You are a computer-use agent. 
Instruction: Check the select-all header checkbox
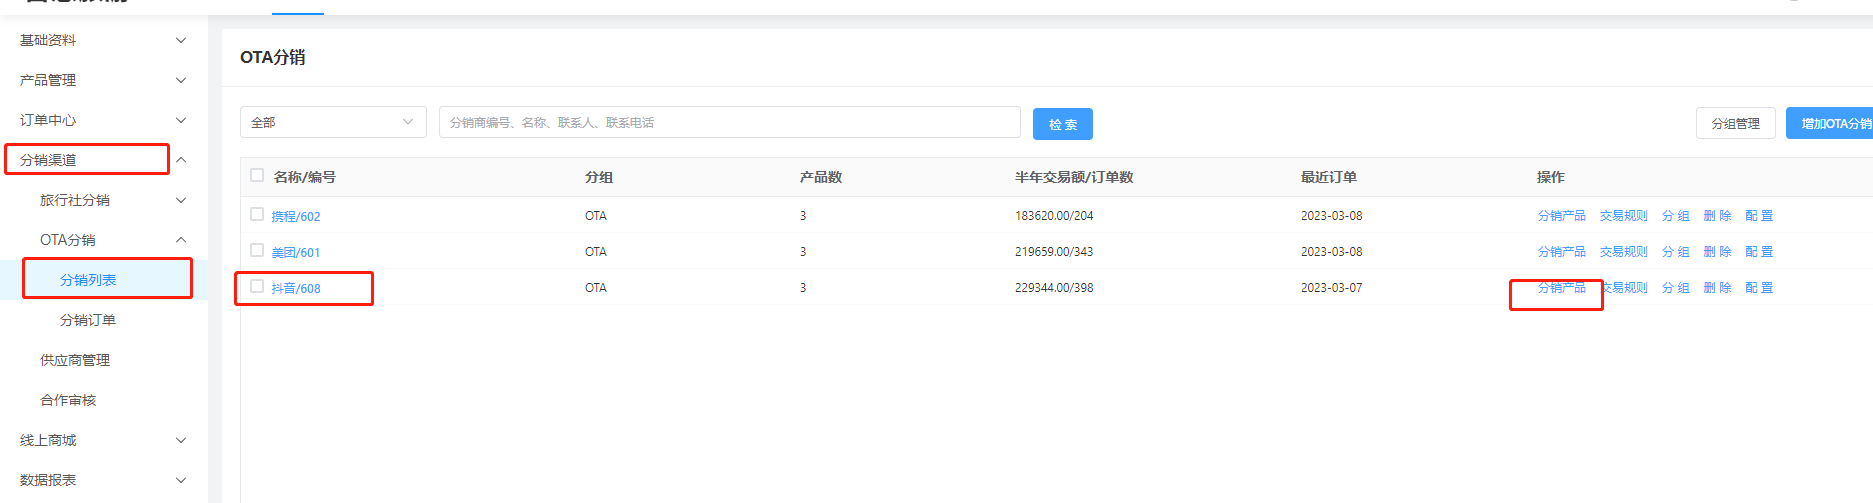(257, 176)
